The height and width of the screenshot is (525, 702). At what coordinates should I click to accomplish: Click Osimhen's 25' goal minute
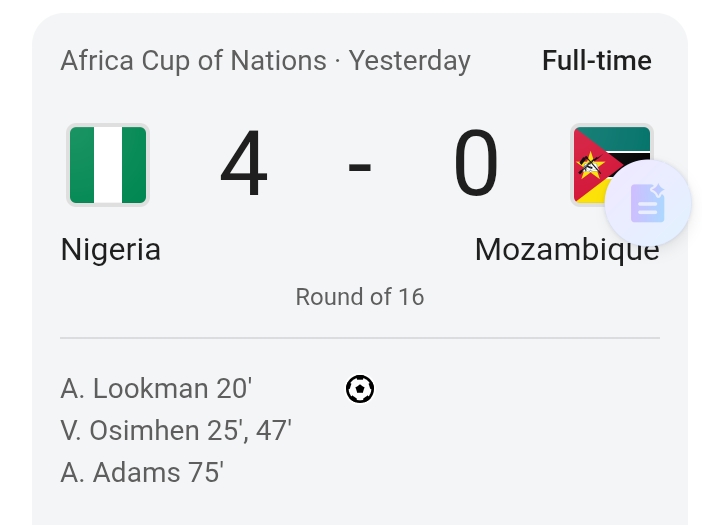[228, 430]
